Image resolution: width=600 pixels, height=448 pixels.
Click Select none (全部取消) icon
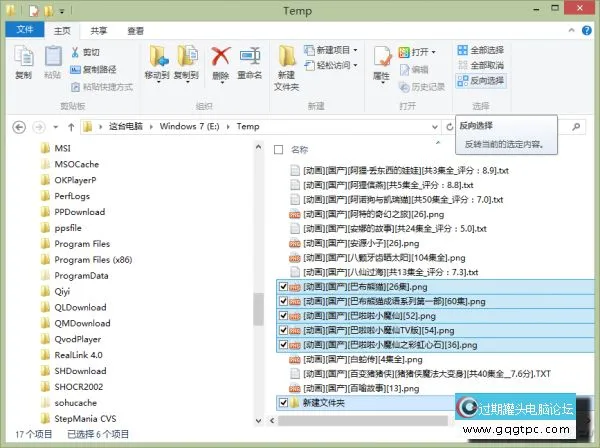click(463, 65)
